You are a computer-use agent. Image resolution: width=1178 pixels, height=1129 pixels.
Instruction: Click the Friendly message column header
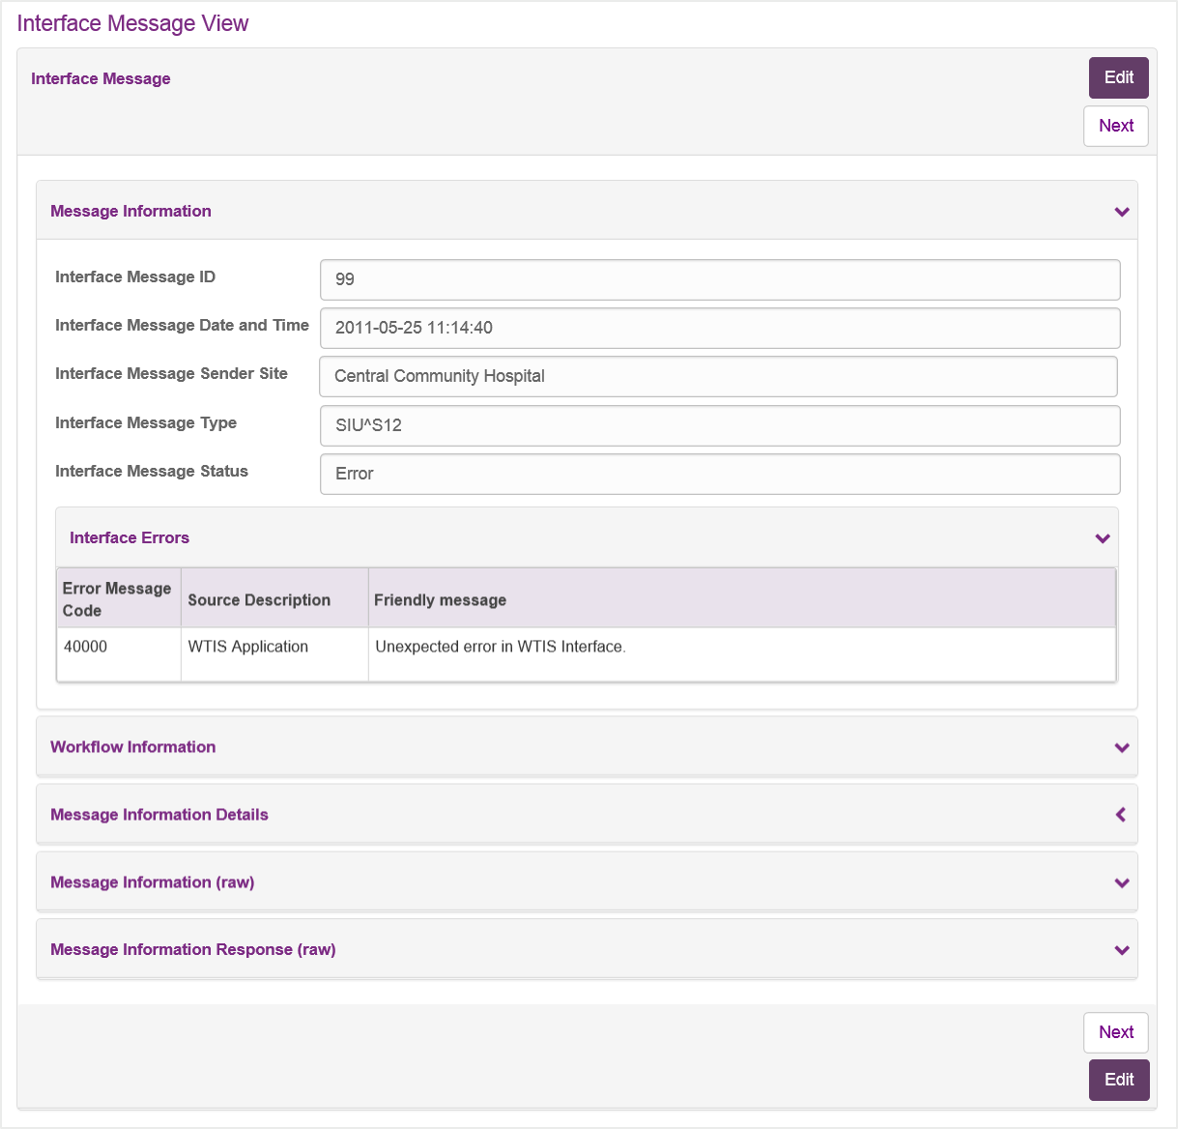click(x=742, y=599)
